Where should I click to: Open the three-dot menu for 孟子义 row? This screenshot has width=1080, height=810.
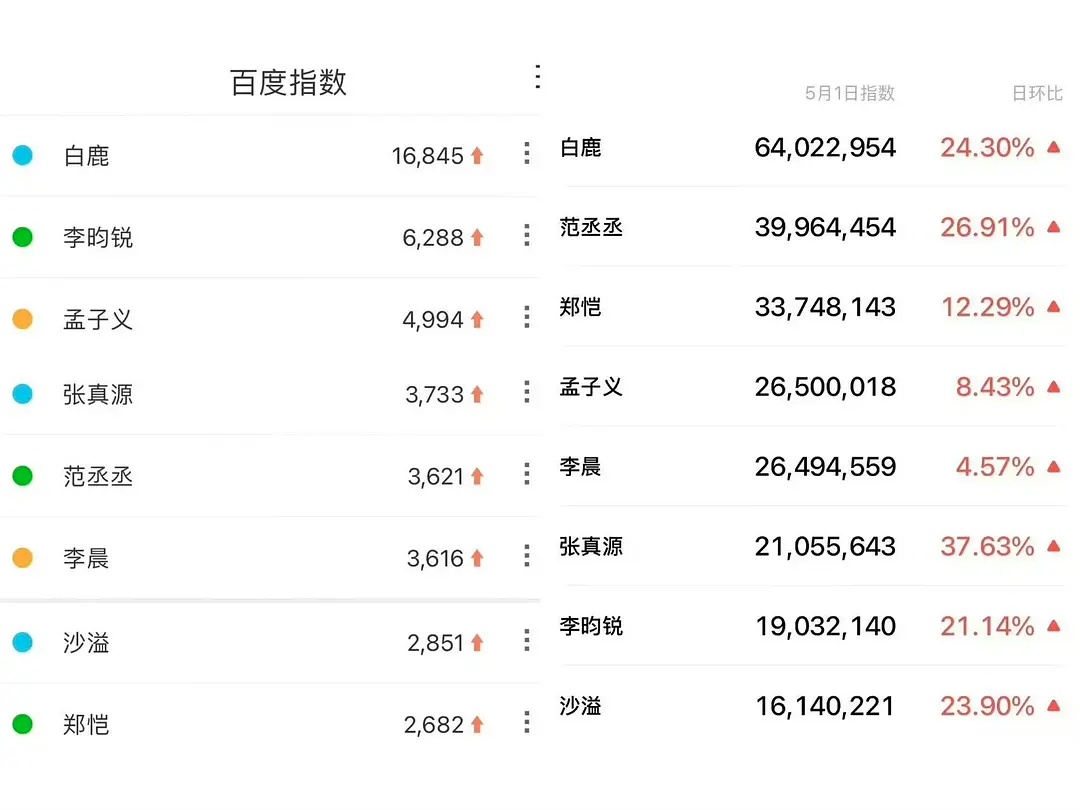click(527, 318)
